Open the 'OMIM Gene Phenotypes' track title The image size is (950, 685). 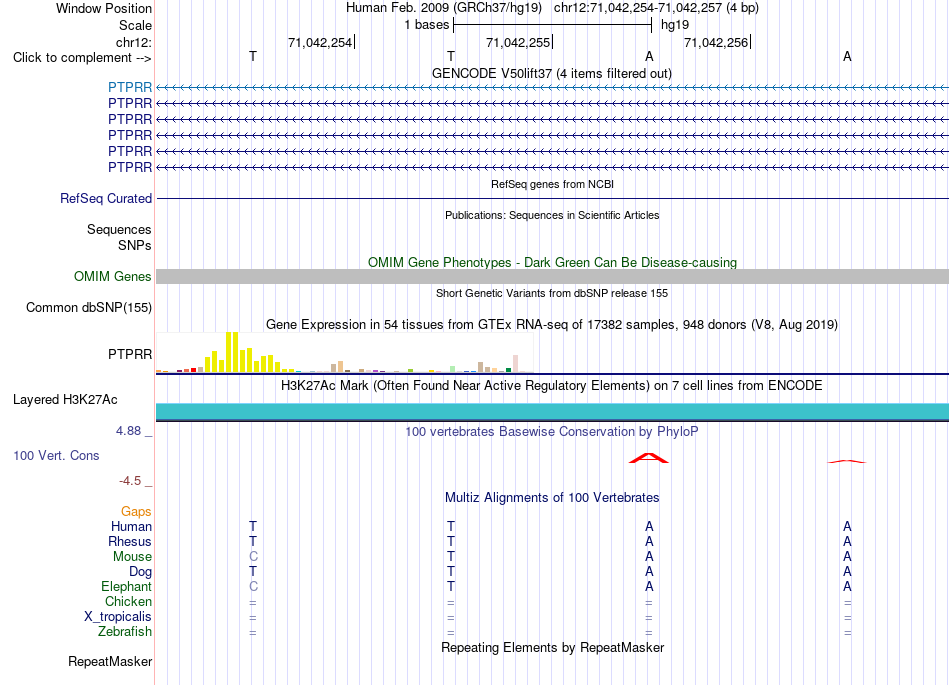552,262
